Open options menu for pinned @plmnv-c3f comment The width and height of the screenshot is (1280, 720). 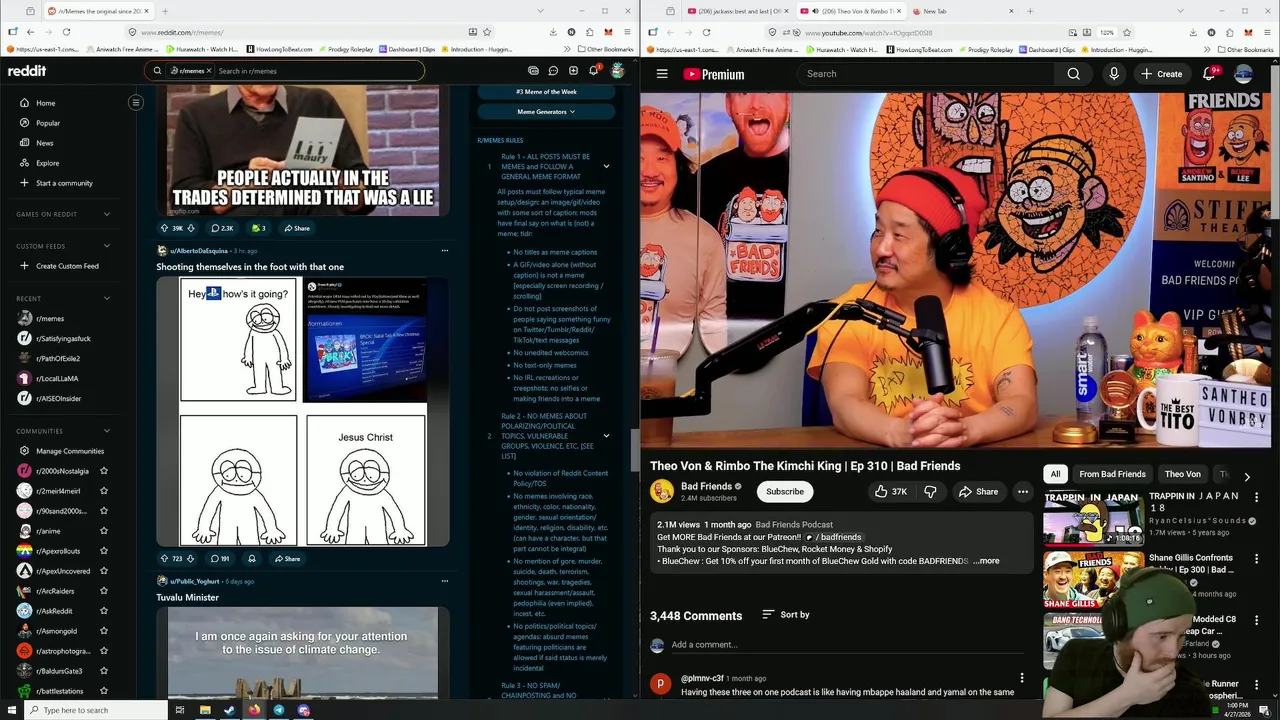click(x=1021, y=678)
